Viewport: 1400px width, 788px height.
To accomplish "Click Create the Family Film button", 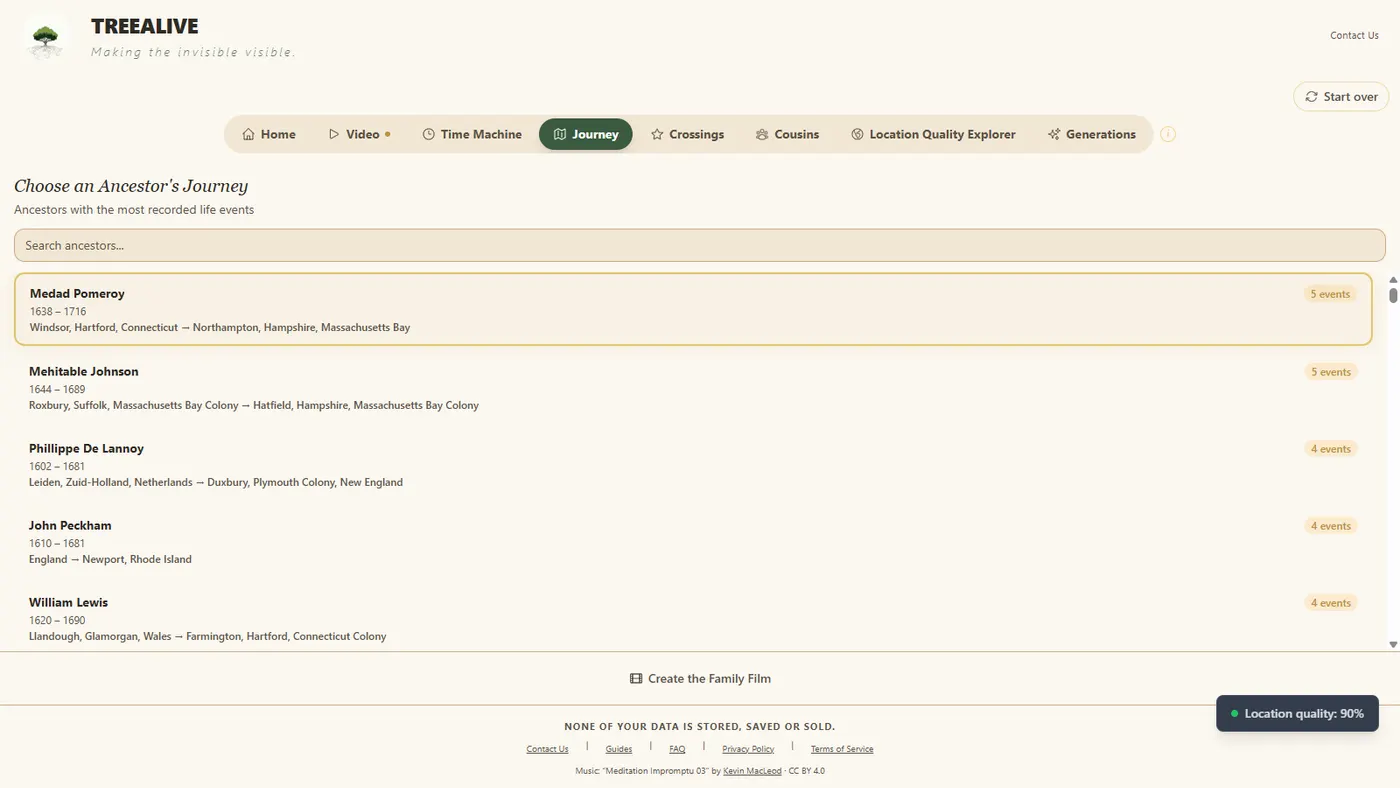I will [700, 678].
